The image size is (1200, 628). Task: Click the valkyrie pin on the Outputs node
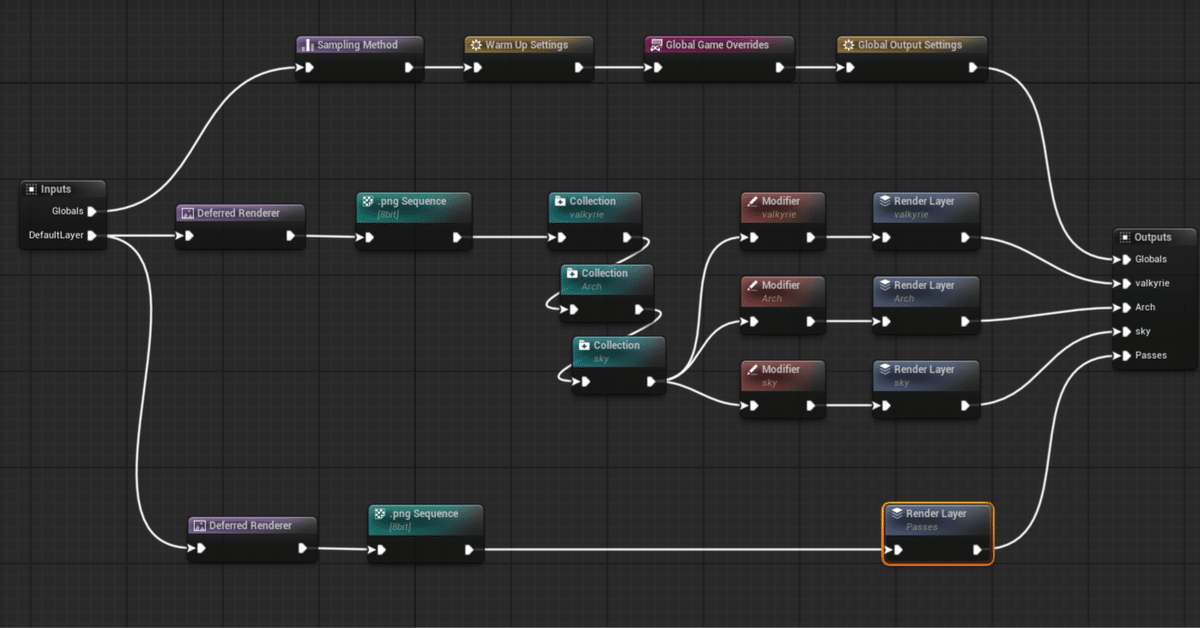click(1126, 283)
